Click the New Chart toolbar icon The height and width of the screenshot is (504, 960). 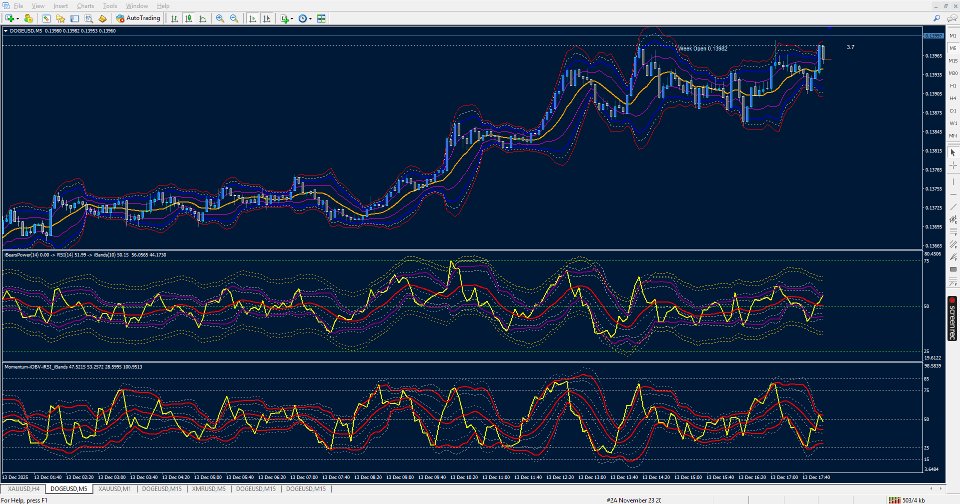(x=9, y=18)
